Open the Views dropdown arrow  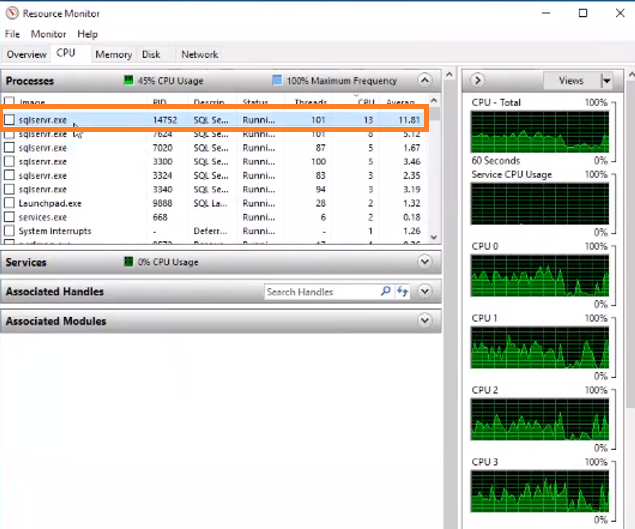(606, 80)
